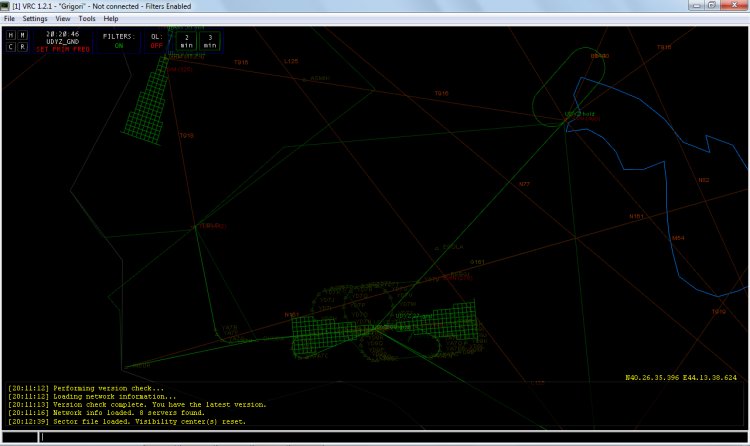Click the callsign box left of command line
The height and width of the screenshot is (446, 750).
tap(20, 436)
